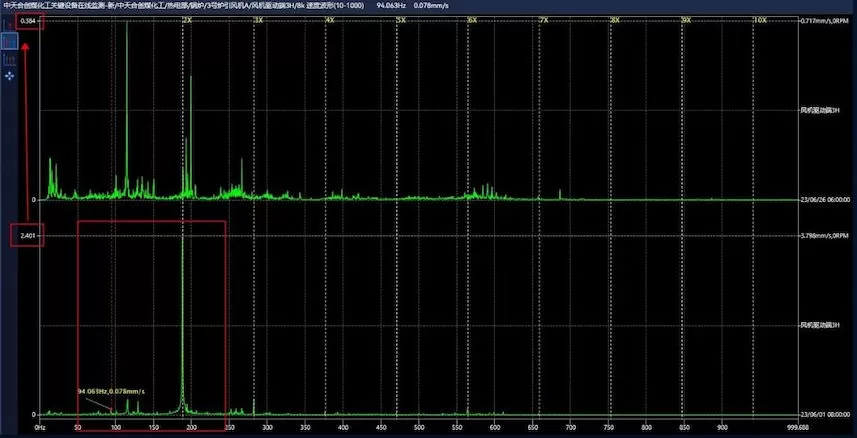This screenshot has height=438, width=857.
Task: Click the 3.798mm/s,0RPM readout of lower chart
Action: click(x=825, y=236)
